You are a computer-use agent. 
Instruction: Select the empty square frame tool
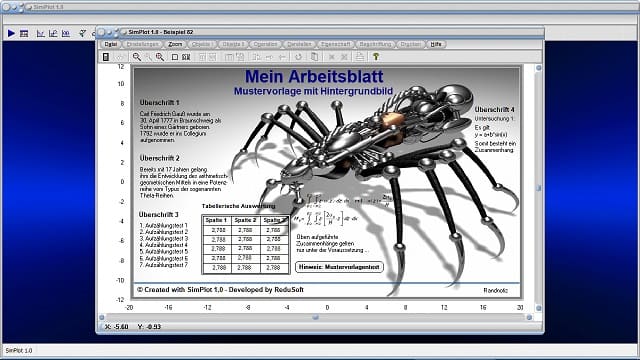coord(175,57)
